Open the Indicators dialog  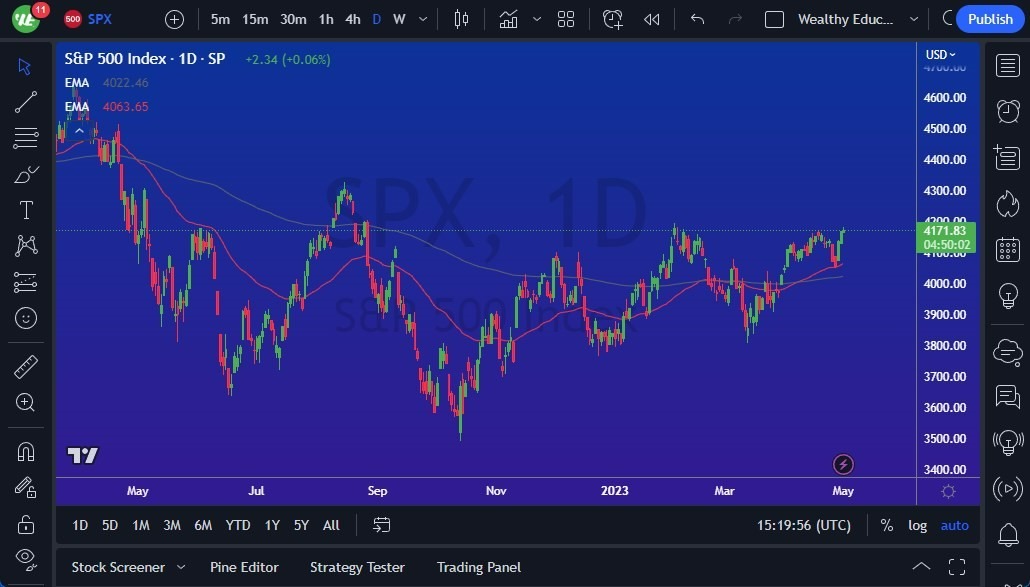pyautogui.click(x=509, y=19)
